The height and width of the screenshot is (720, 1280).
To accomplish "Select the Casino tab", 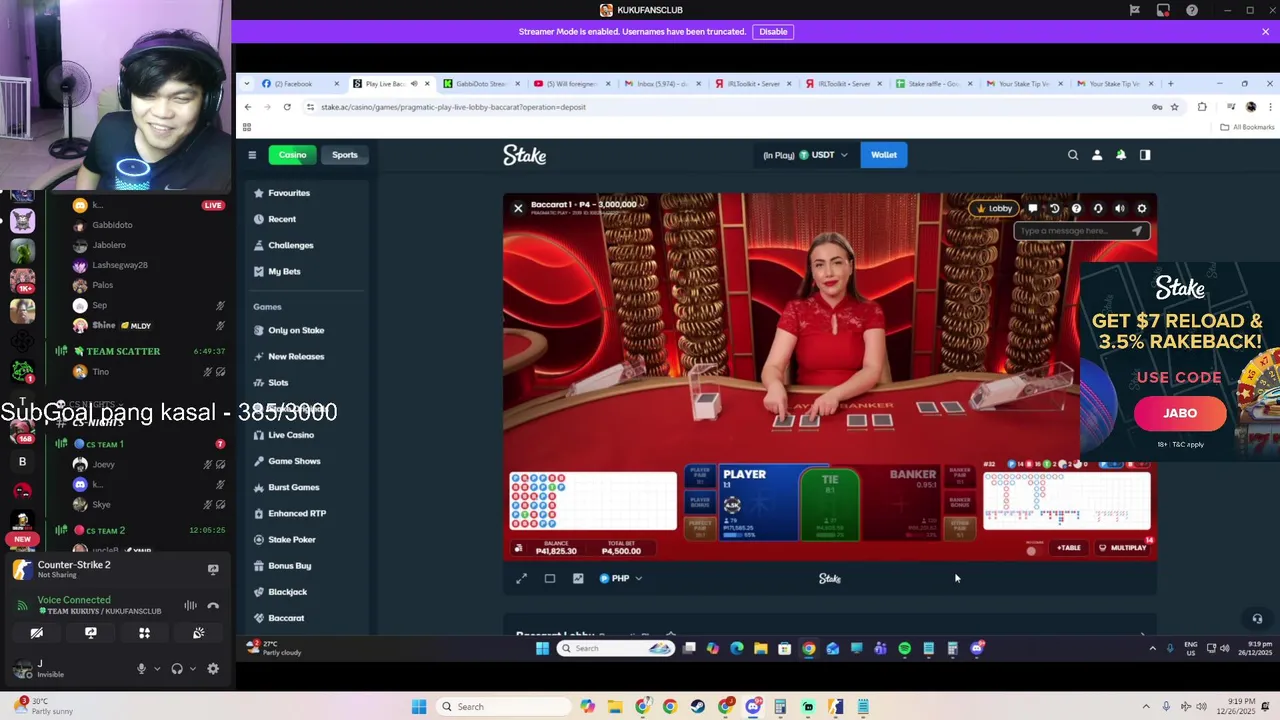I will tap(292, 155).
